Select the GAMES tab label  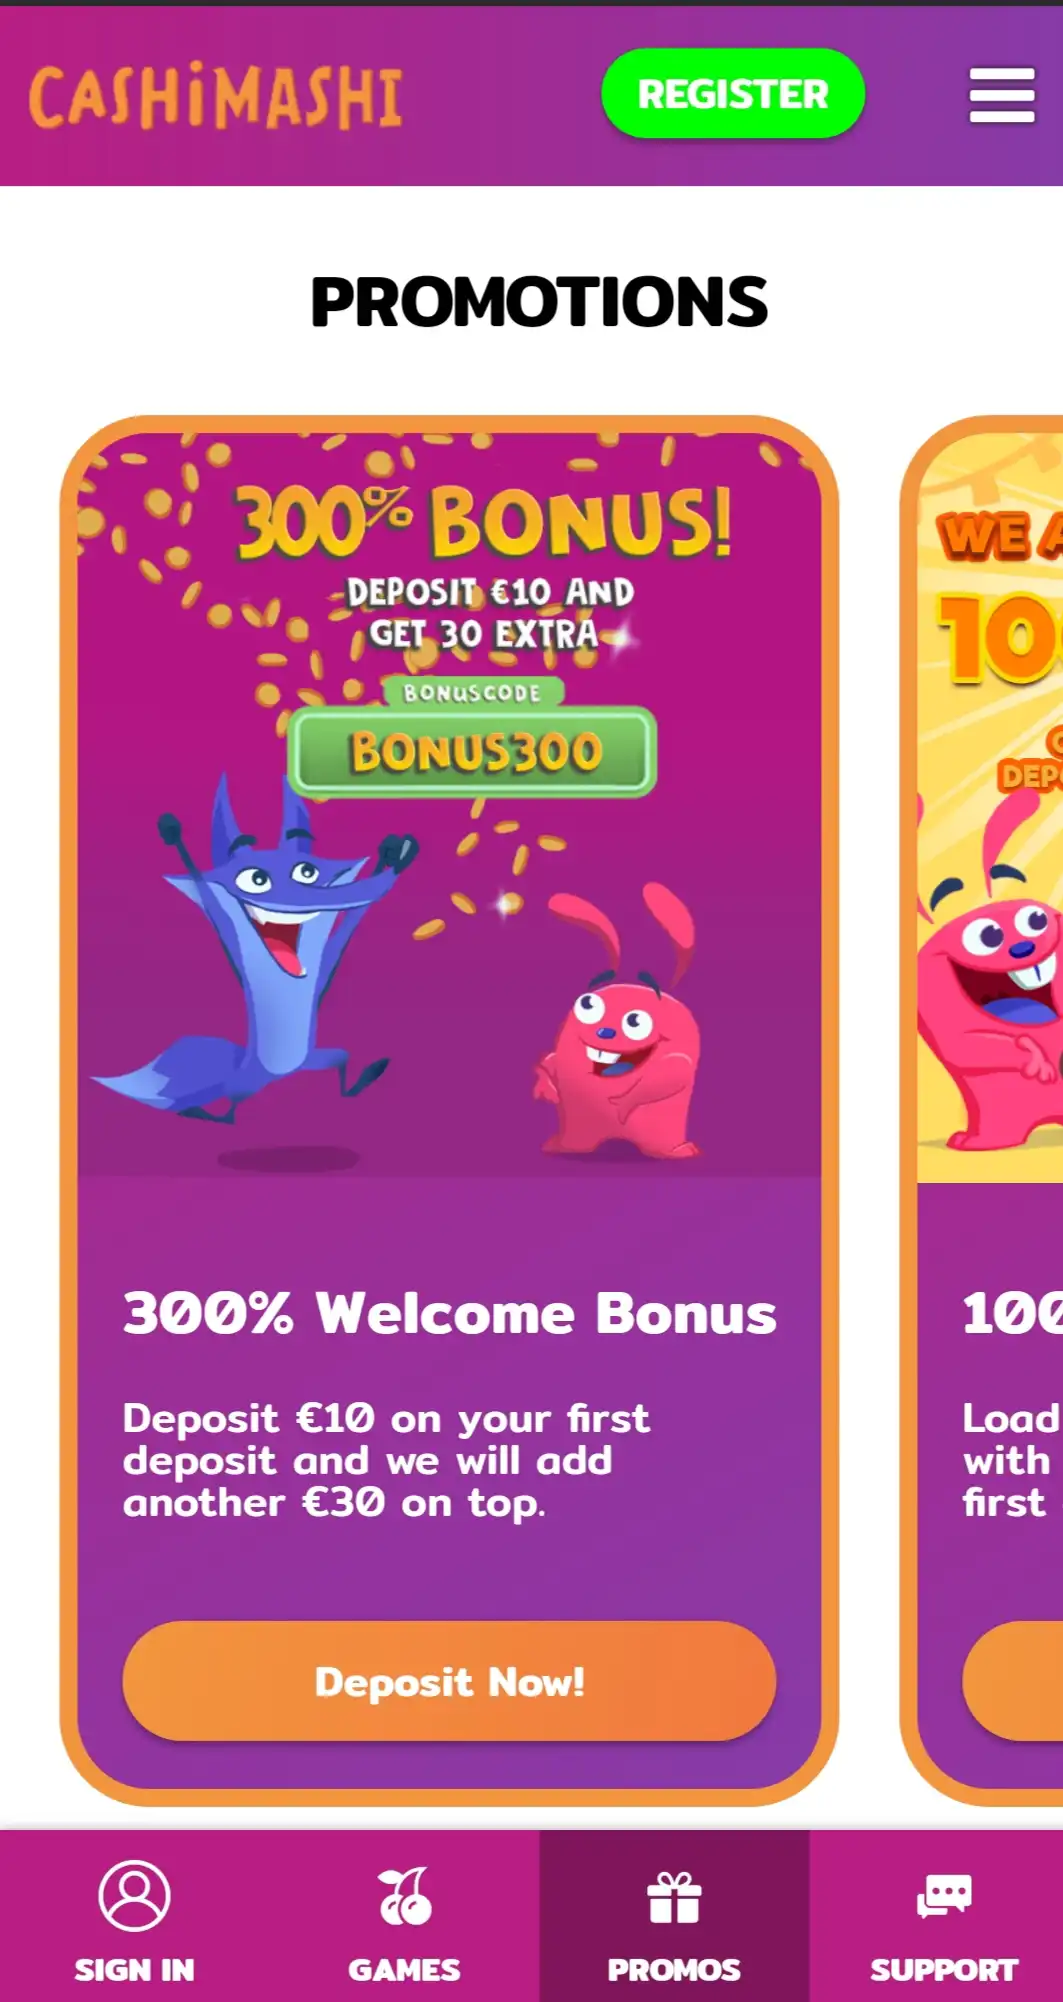pos(404,1970)
